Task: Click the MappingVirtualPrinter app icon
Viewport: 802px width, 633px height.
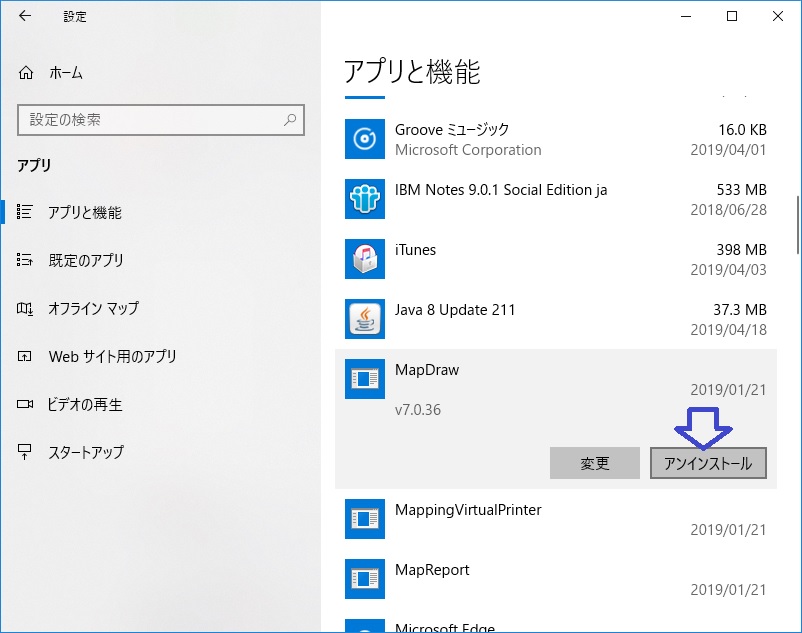Action: coord(365,519)
